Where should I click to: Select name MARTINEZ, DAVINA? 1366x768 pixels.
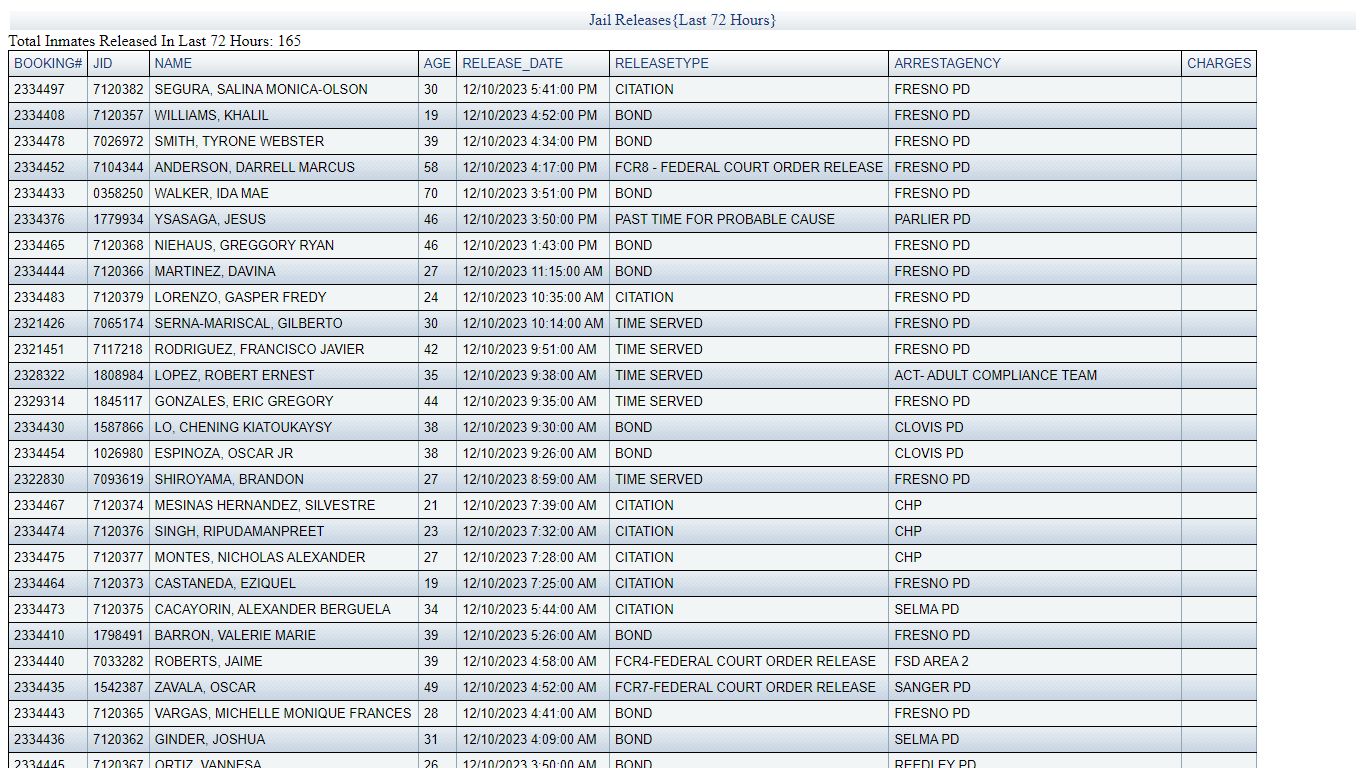point(215,271)
